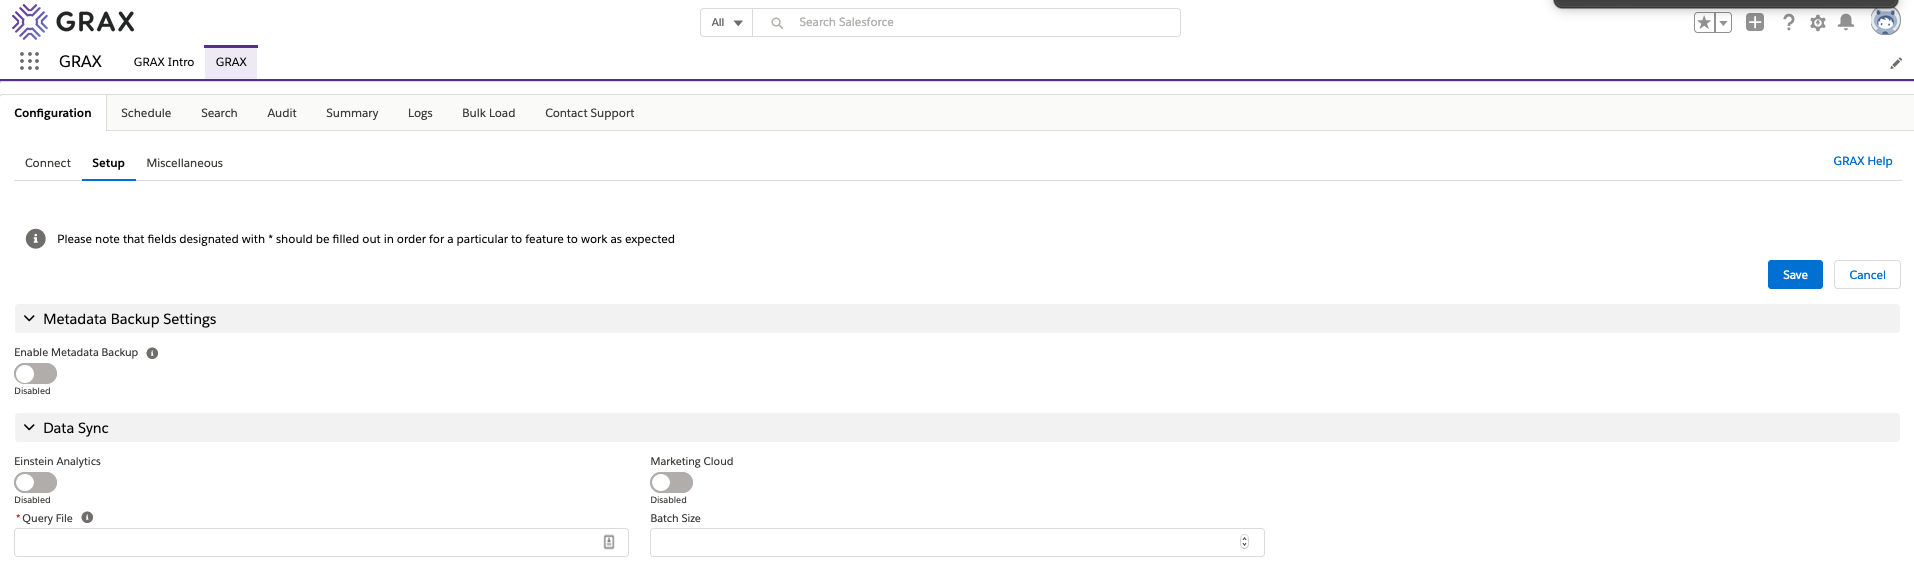Toggle Marketing Cloud switch
The height and width of the screenshot is (568, 1914).
pyautogui.click(x=672, y=482)
